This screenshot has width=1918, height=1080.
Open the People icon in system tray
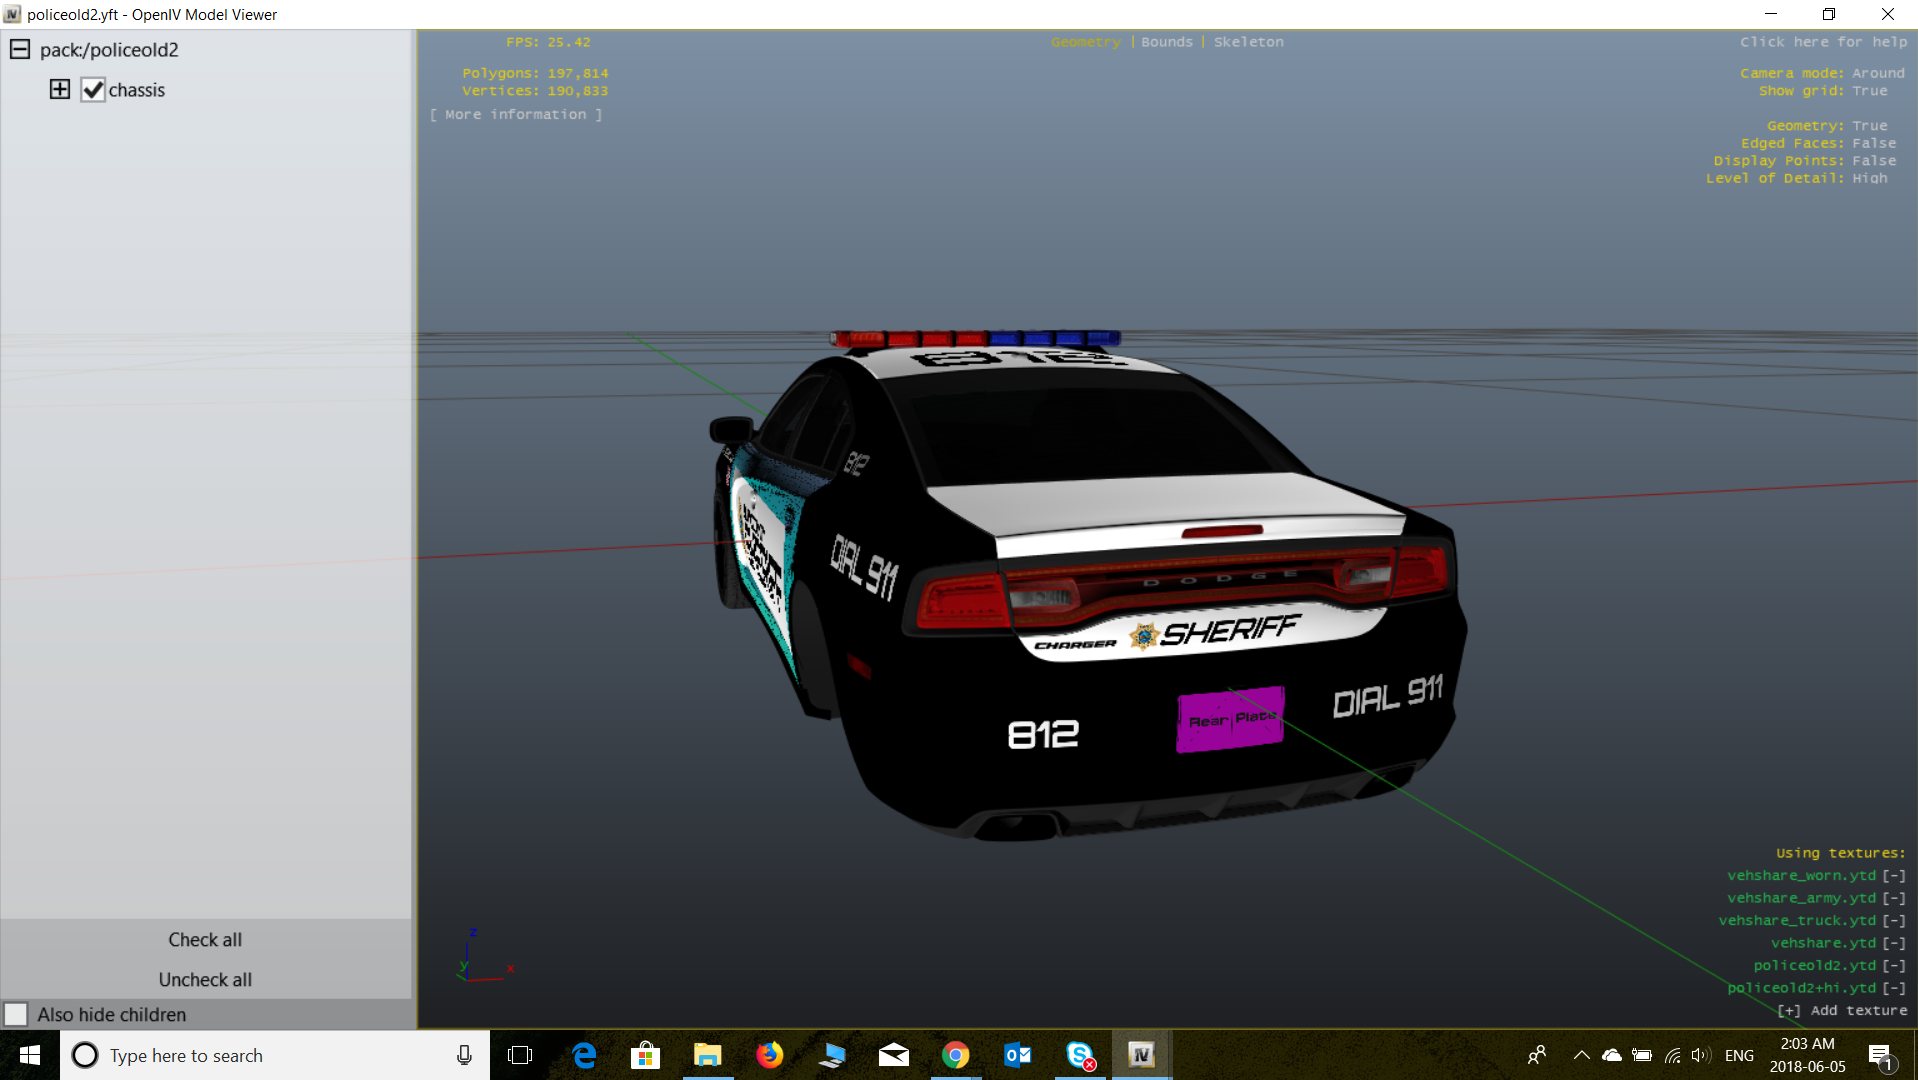(1537, 1055)
